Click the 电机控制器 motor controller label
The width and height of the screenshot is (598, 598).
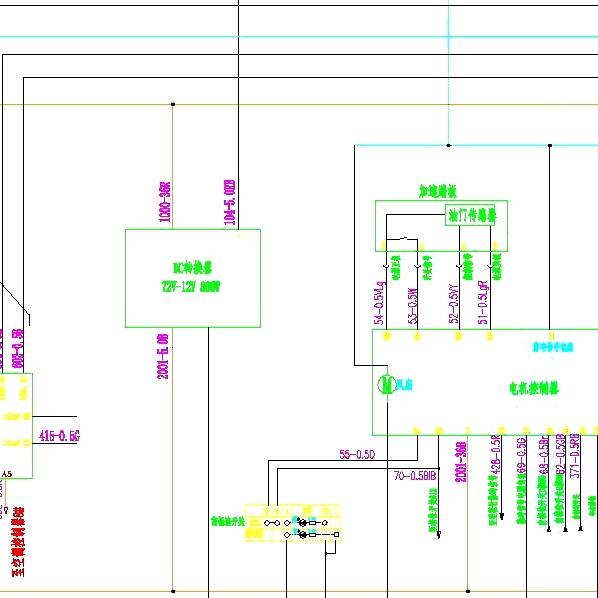click(534, 388)
